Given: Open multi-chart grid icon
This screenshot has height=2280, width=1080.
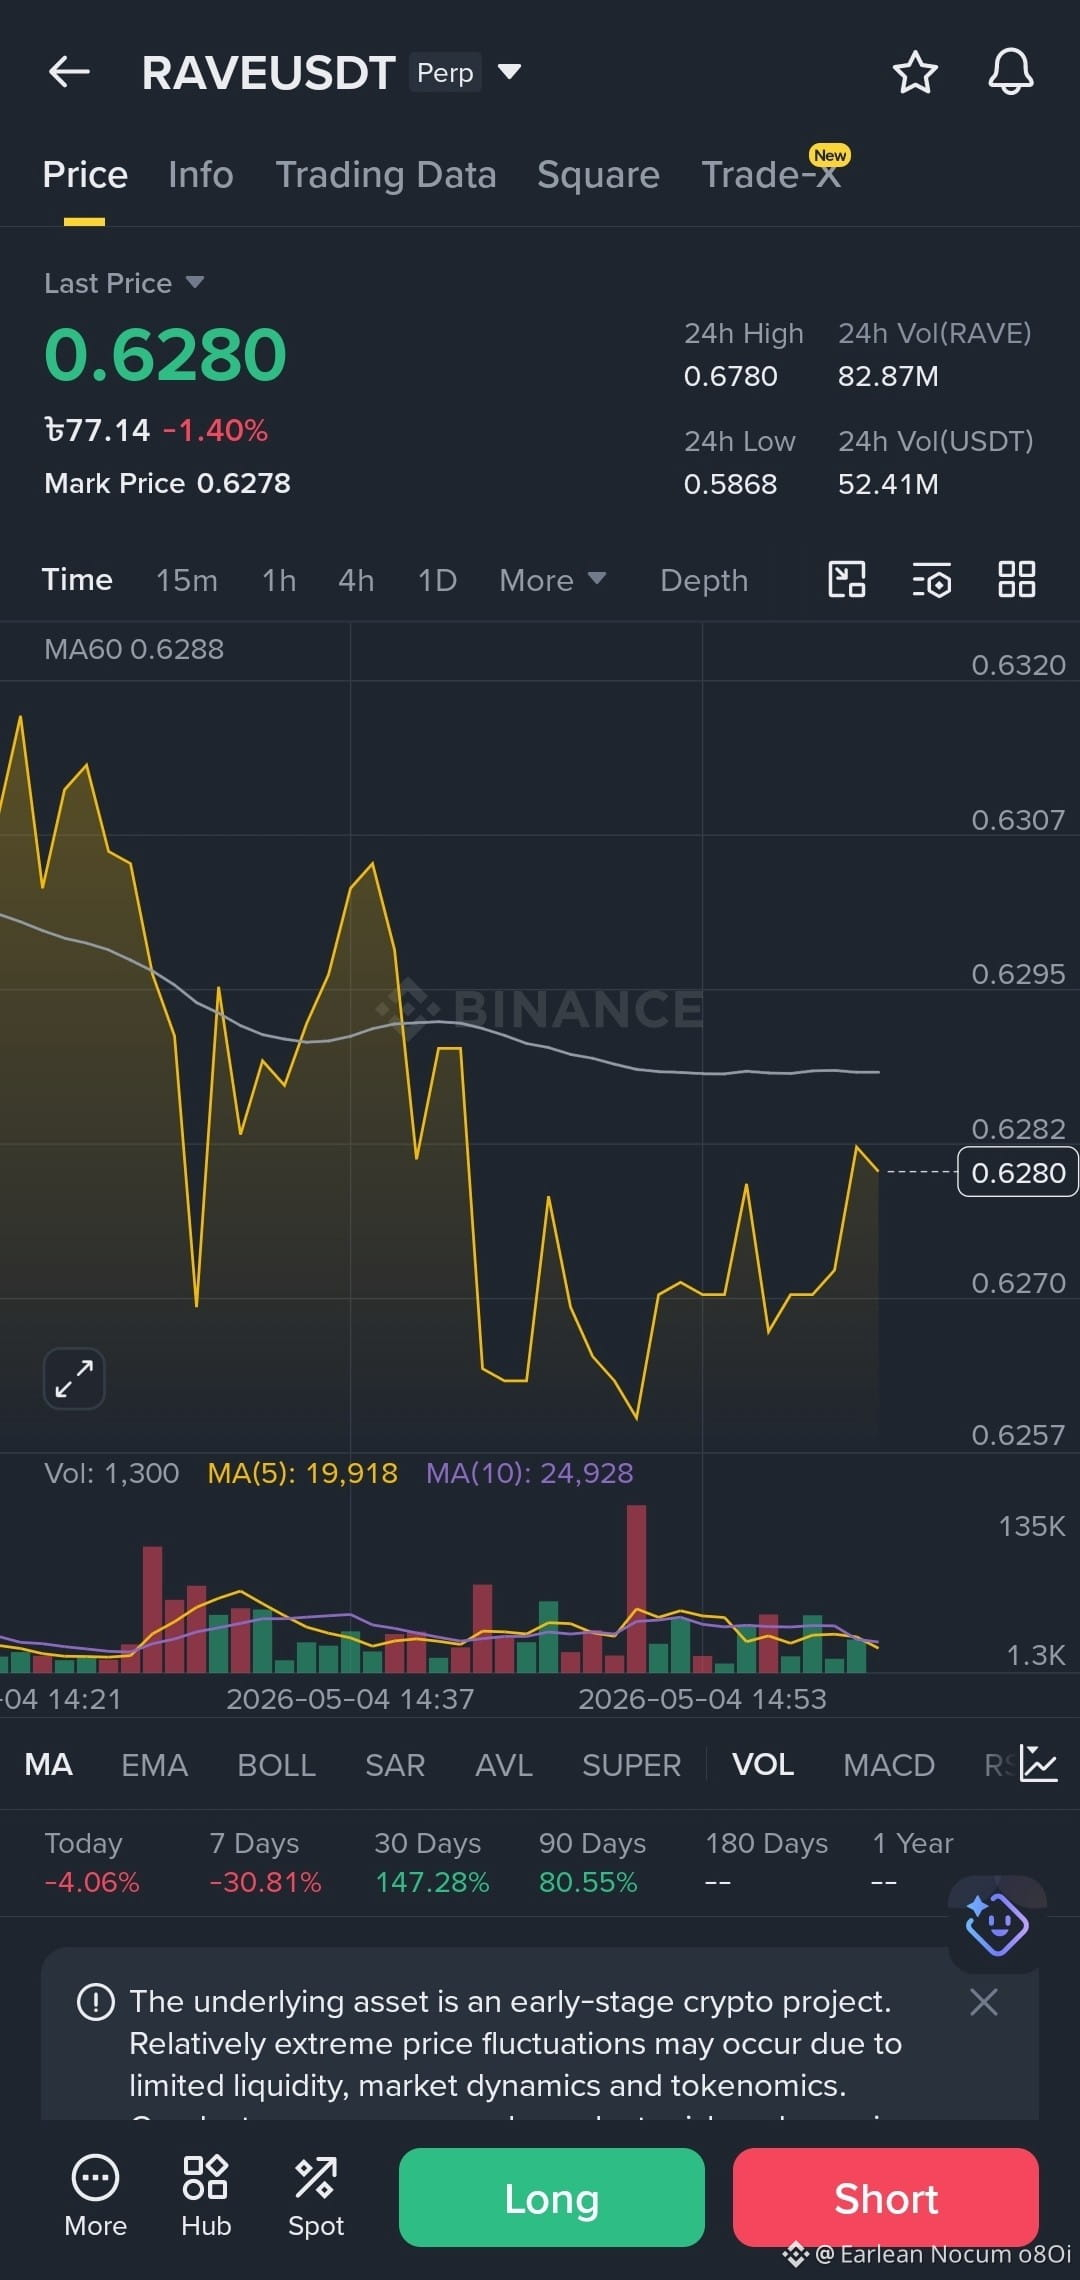Looking at the screenshot, I should pyautogui.click(x=1017, y=579).
